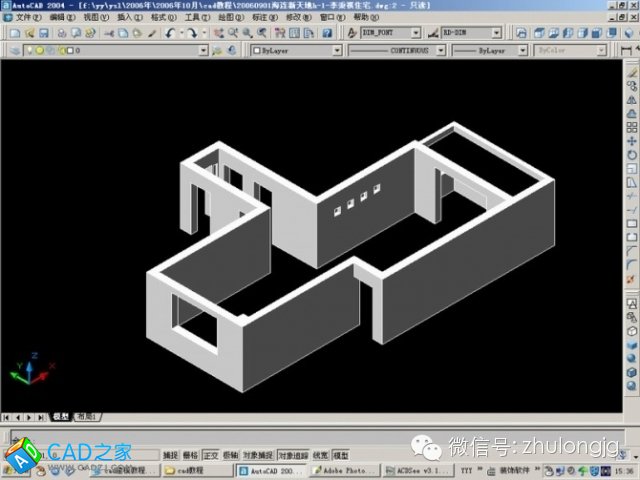640x480 pixels.
Task: Select the Array tool in Modify toolbar
Action: (631, 127)
